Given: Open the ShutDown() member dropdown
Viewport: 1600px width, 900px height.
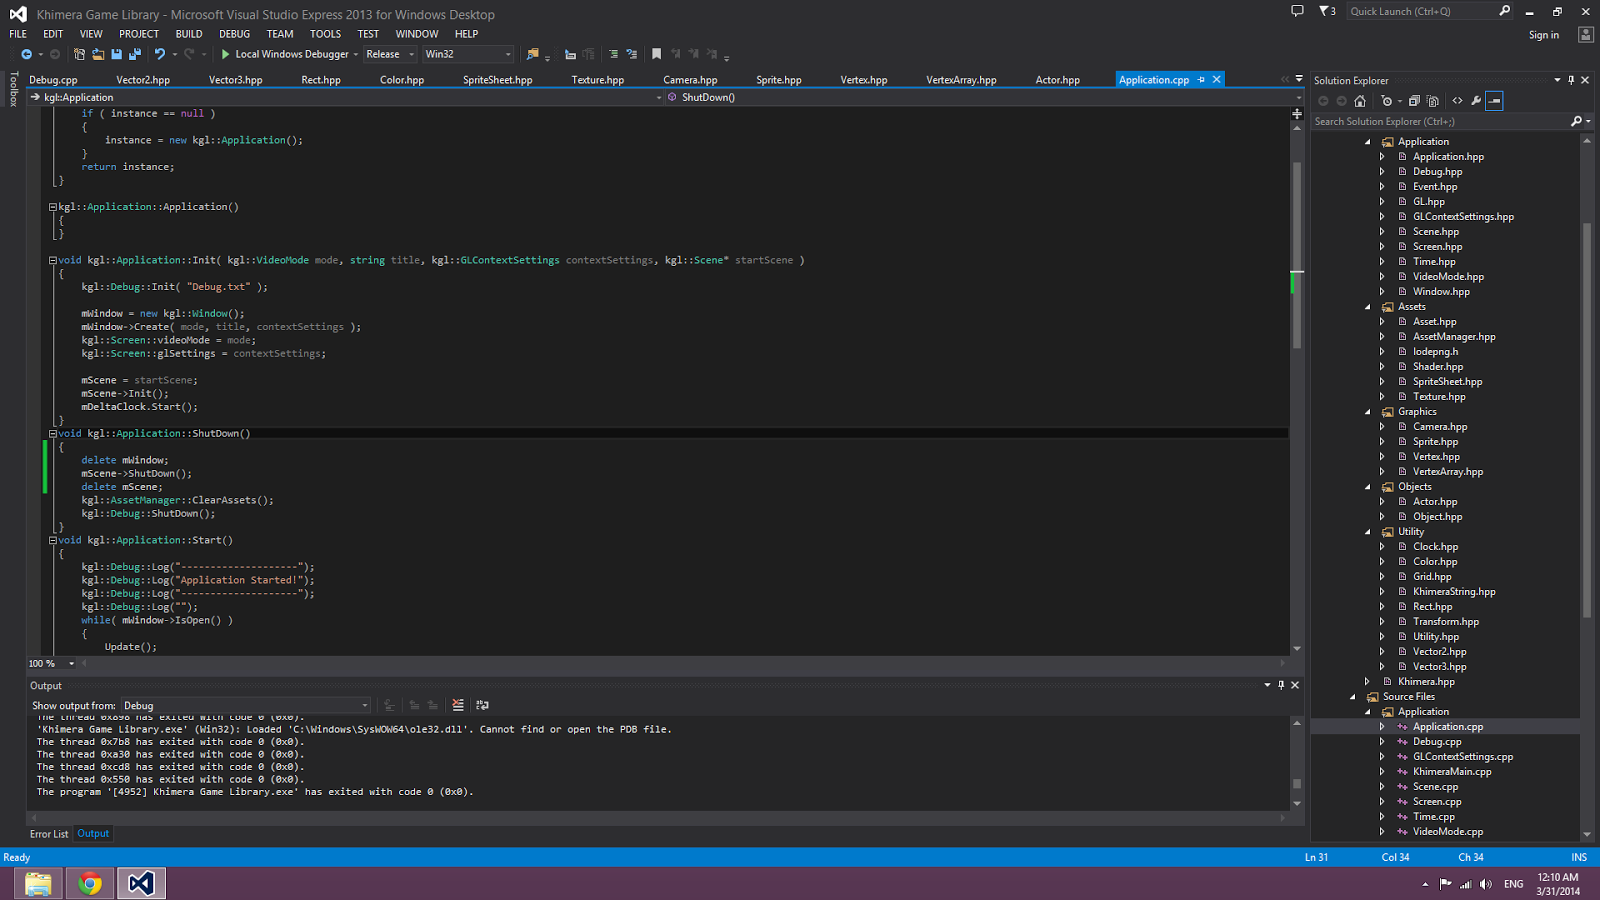Looking at the screenshot, I should tap(984, 97).
